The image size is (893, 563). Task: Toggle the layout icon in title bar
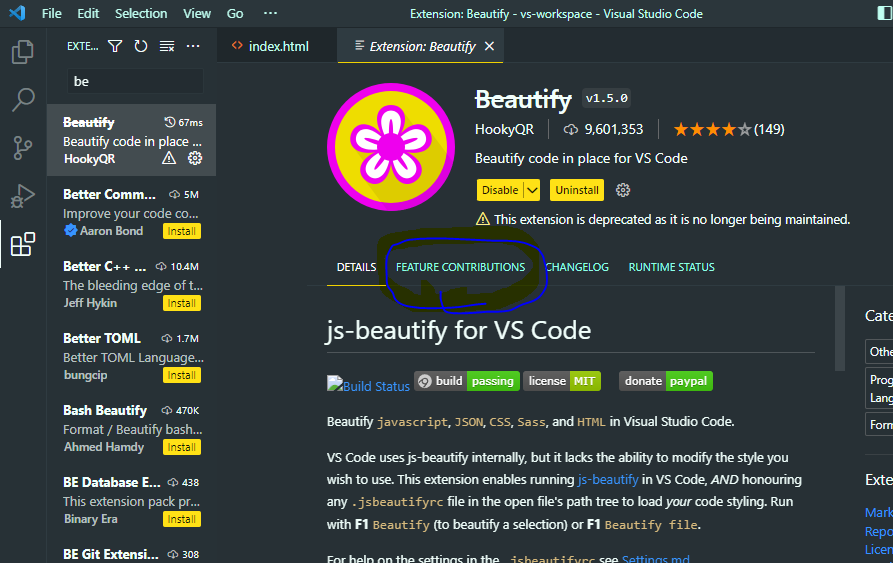coord(884,13)
